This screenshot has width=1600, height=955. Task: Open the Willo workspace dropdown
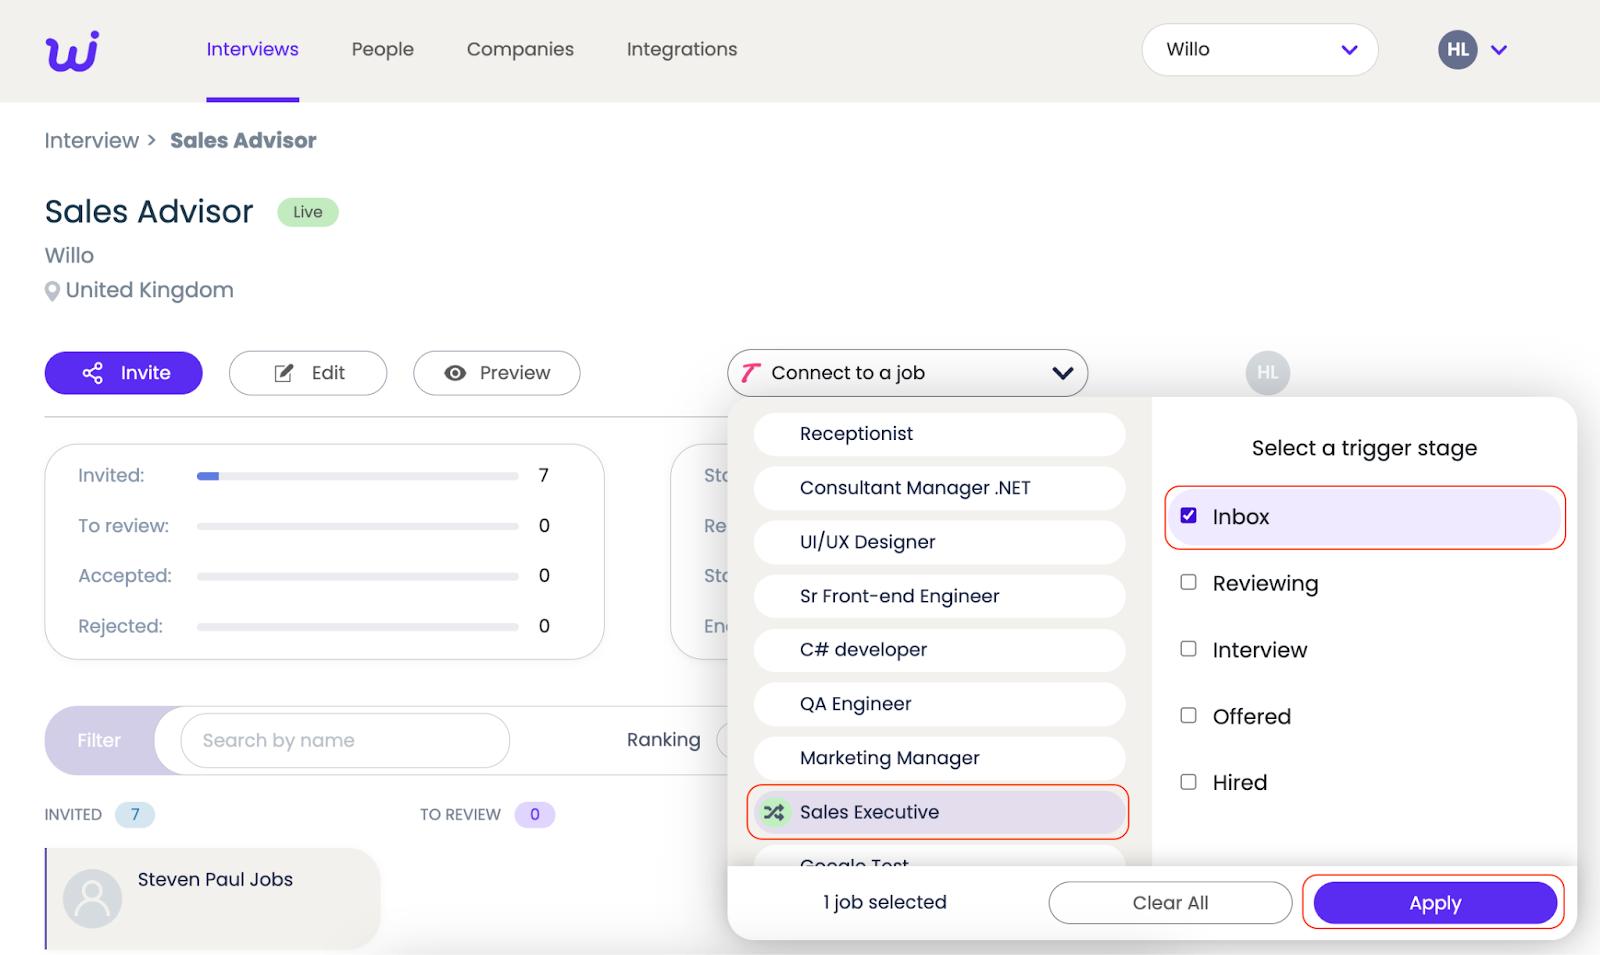pyautogui.click(x=1260, y=50)
